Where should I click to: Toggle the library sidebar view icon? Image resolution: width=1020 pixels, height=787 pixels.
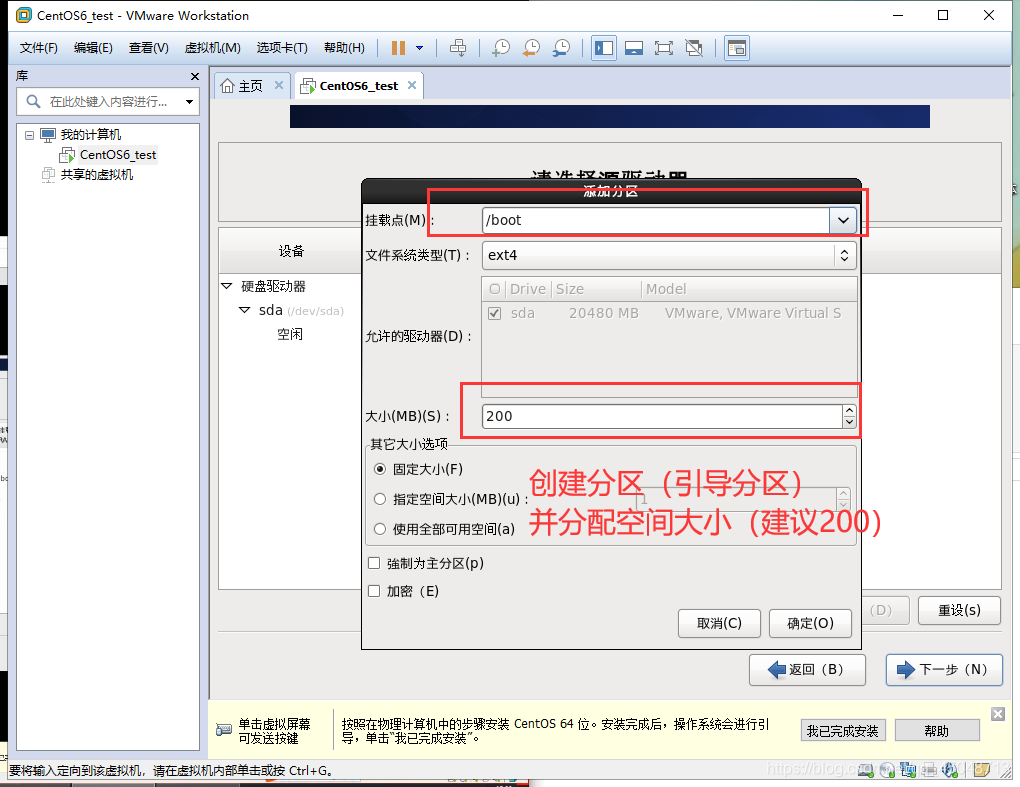[x=604, y=47]
